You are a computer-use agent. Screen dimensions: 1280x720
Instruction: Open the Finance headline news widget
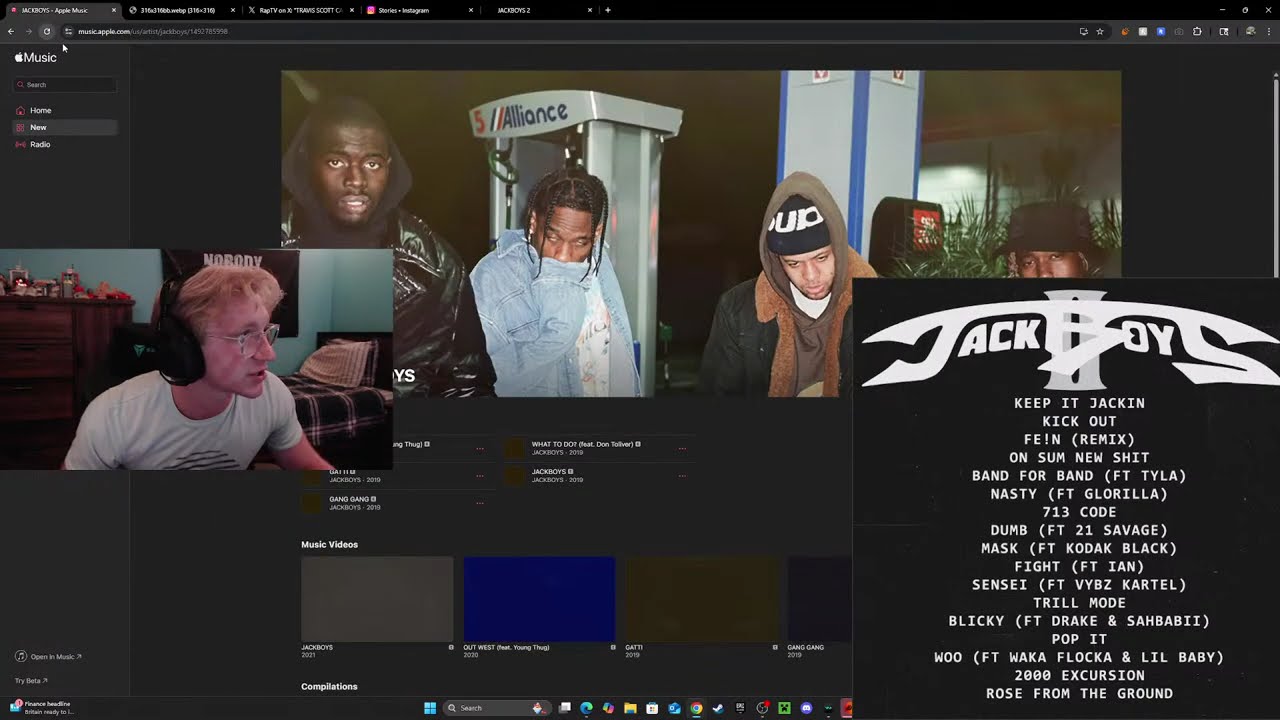pos(44,708)
